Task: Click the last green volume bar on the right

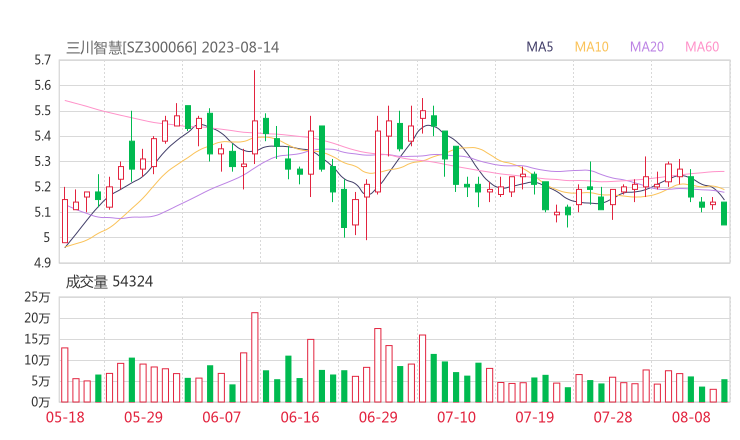Action: click(x=724, y=391)
